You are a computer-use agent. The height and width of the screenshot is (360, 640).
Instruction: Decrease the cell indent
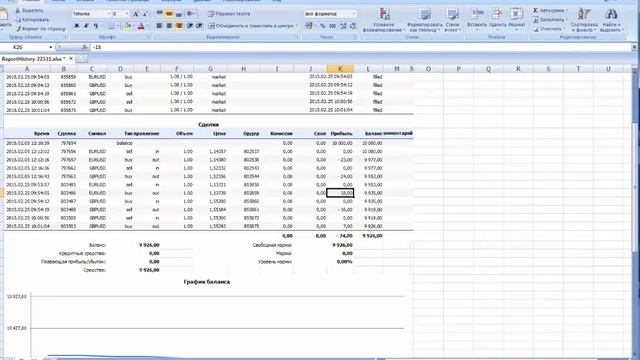coord(190,26)
